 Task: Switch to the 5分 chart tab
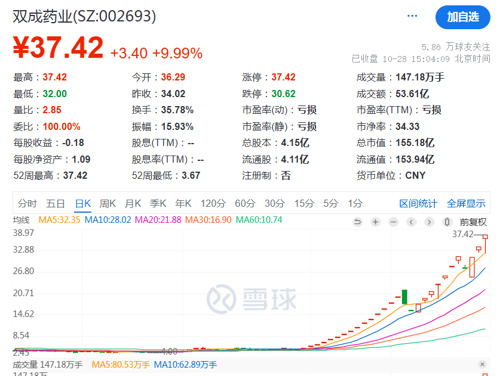click(x=331, y=203)
